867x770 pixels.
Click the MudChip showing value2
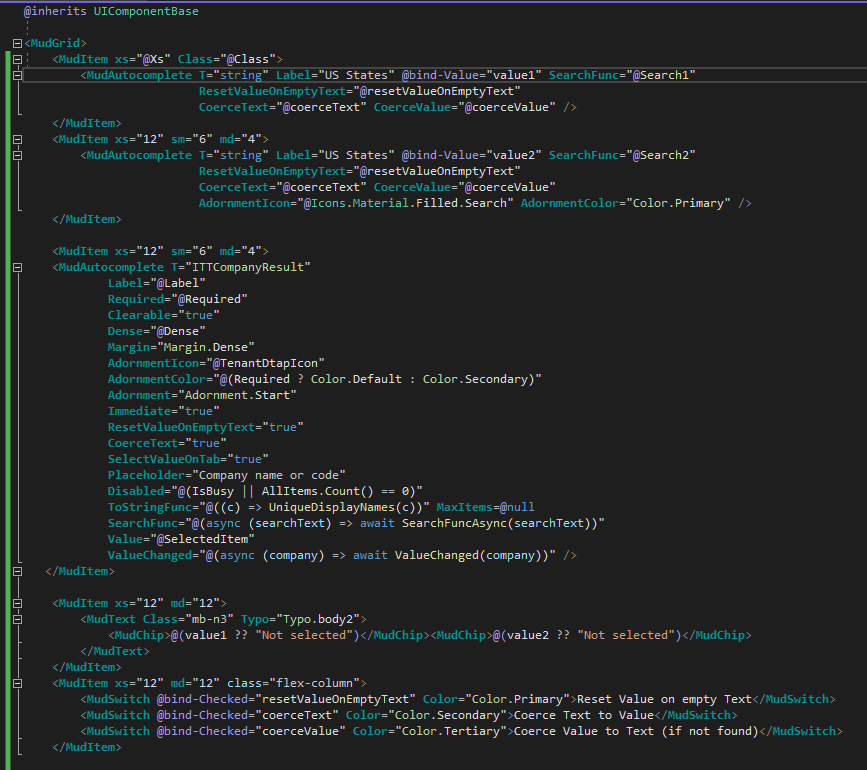tap(591, 636)
